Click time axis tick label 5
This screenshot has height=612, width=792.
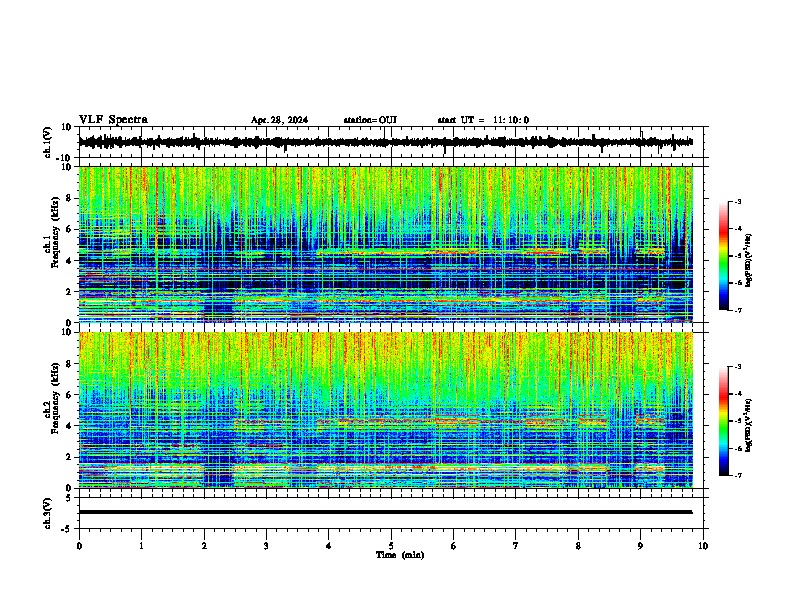[x=391, y=546]
